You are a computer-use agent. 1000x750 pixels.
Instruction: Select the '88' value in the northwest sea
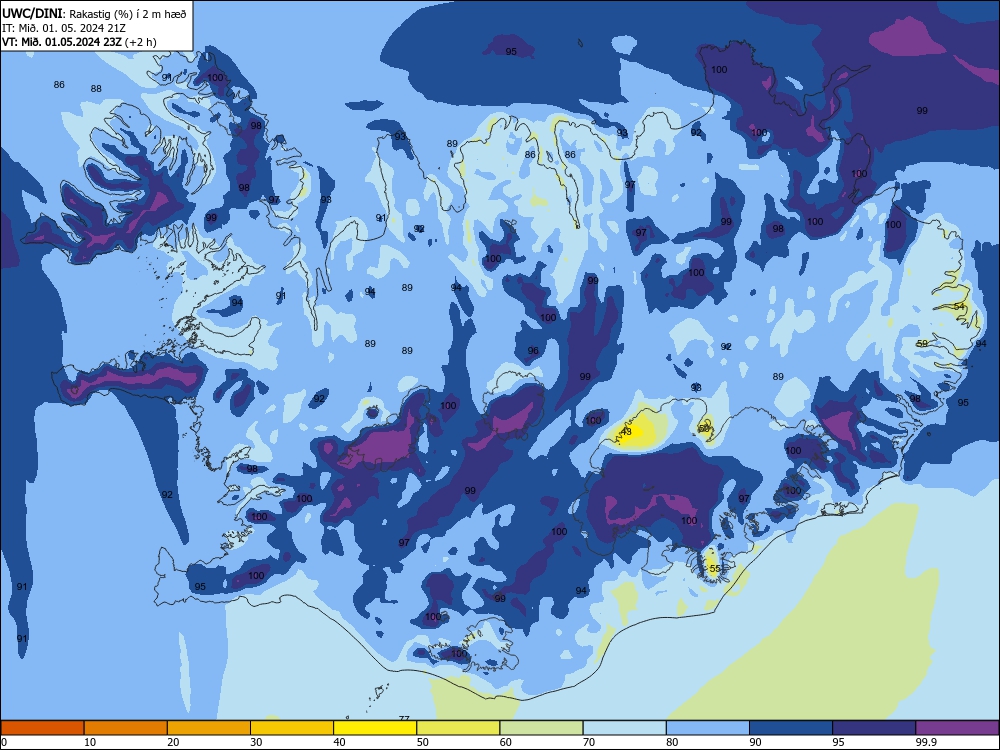pyautogui.click(x=96, y=89)
